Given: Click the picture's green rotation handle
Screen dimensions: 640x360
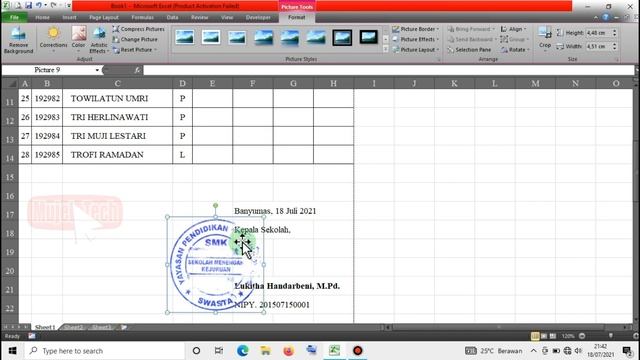Looking at the screenshot, I should pos(216,205).
